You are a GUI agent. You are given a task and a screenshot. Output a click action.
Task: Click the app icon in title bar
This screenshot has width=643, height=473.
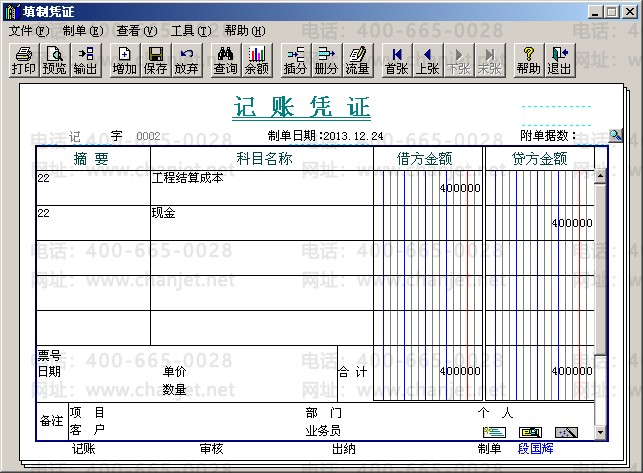click(x=12, y=11)
